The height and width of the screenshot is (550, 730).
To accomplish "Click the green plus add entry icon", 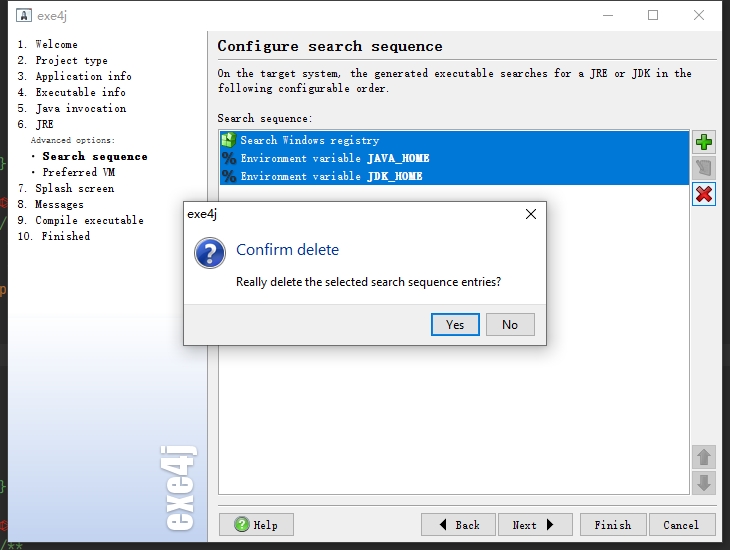I will pos(704,142).
